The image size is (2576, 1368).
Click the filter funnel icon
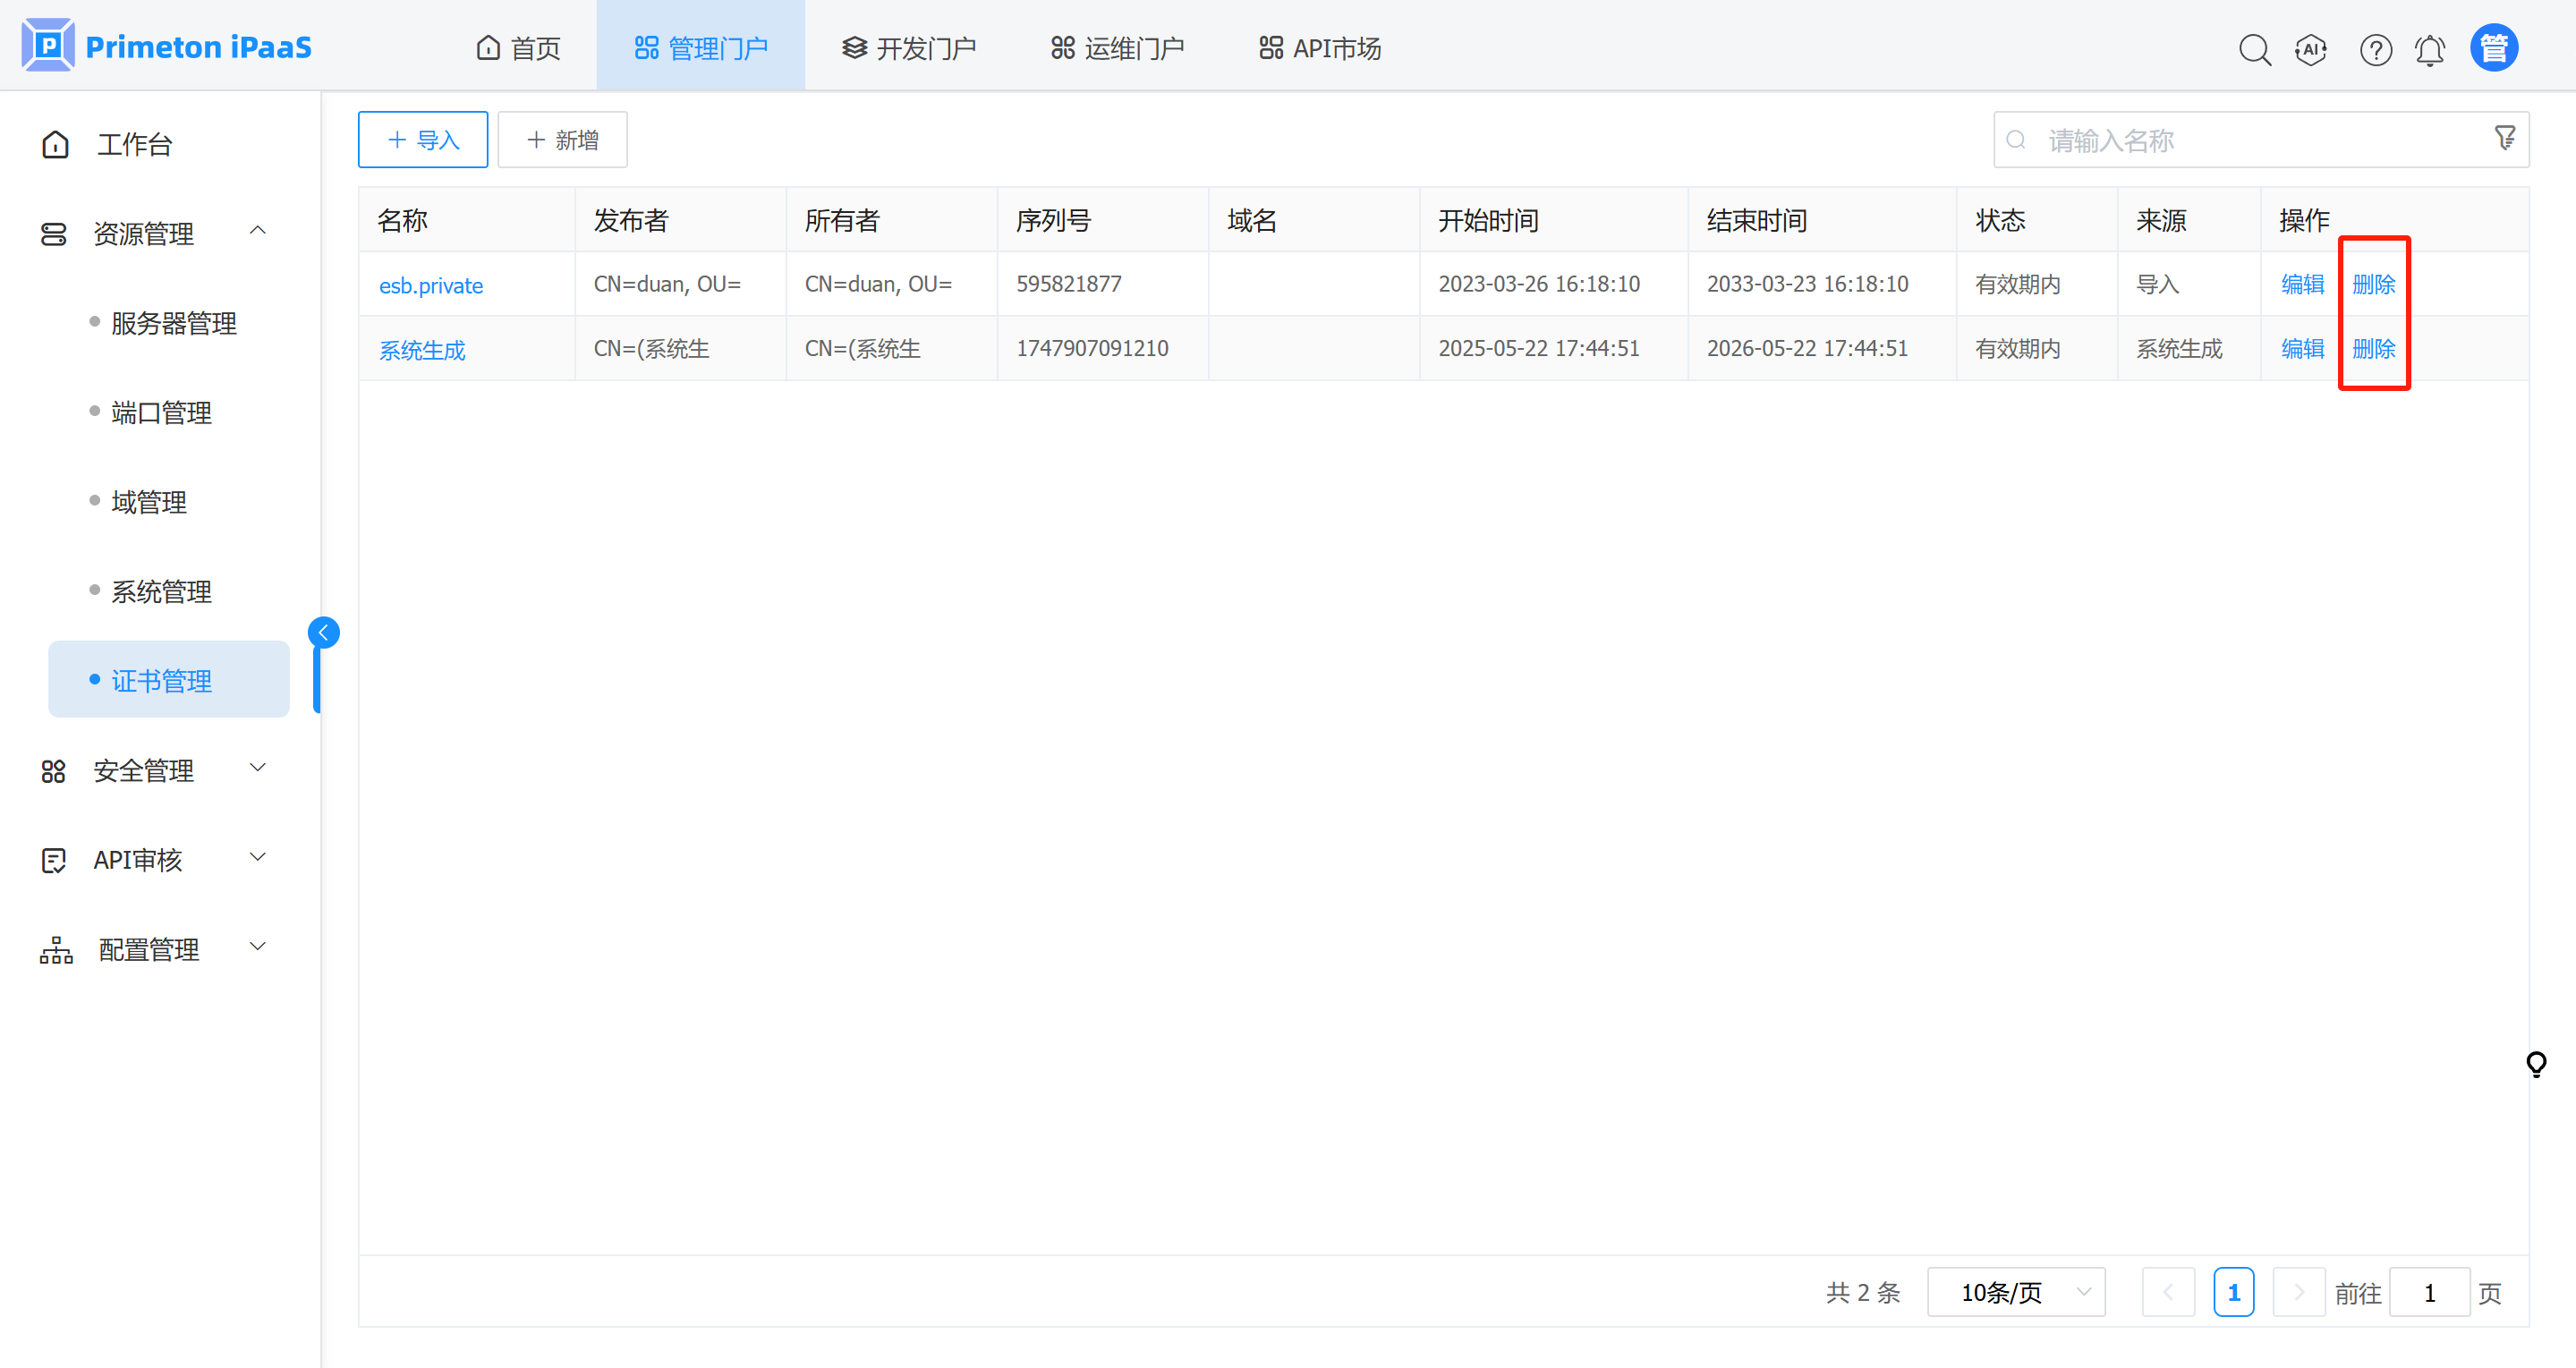(x=2504, y=137)
